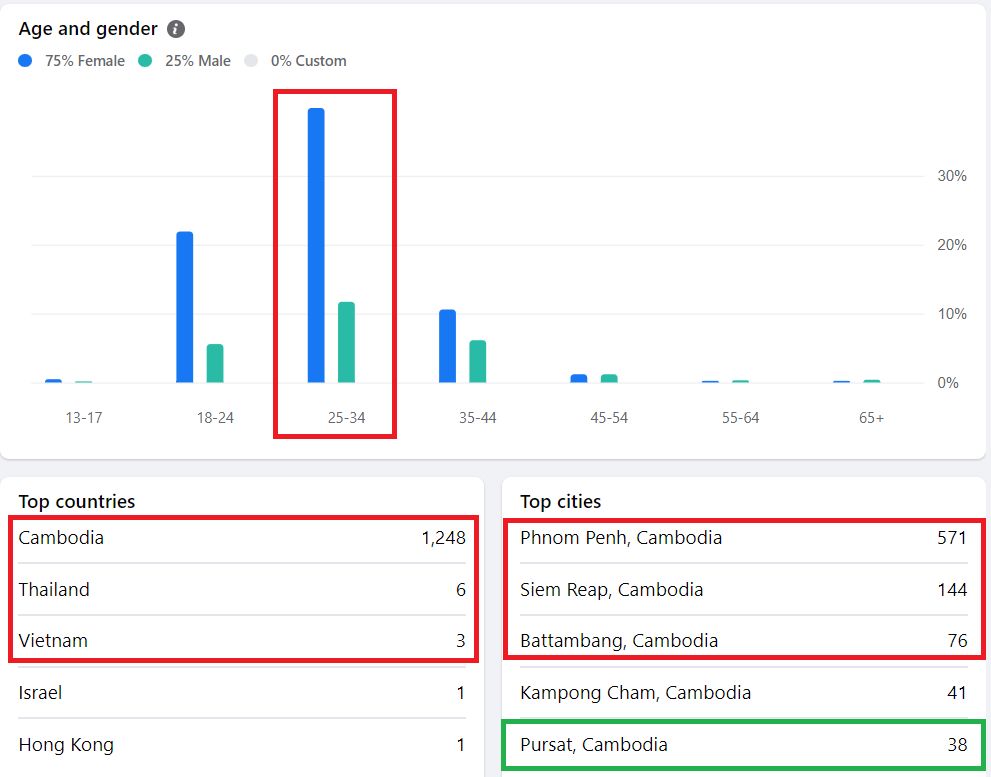The image size is (991, 777).
Task: Click the '76' value for Battambang
Action: [958, 641]
